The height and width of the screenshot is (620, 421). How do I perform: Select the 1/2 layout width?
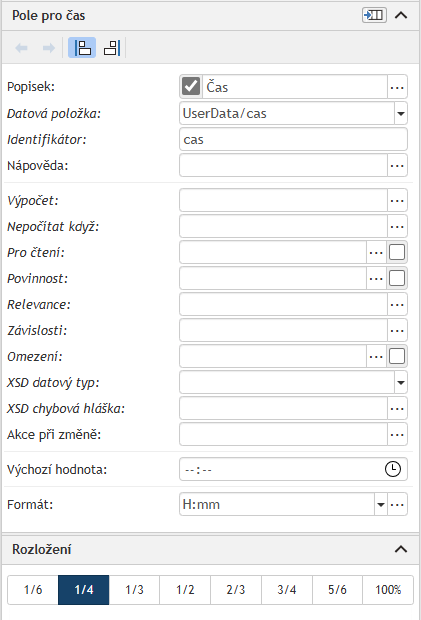185,590
